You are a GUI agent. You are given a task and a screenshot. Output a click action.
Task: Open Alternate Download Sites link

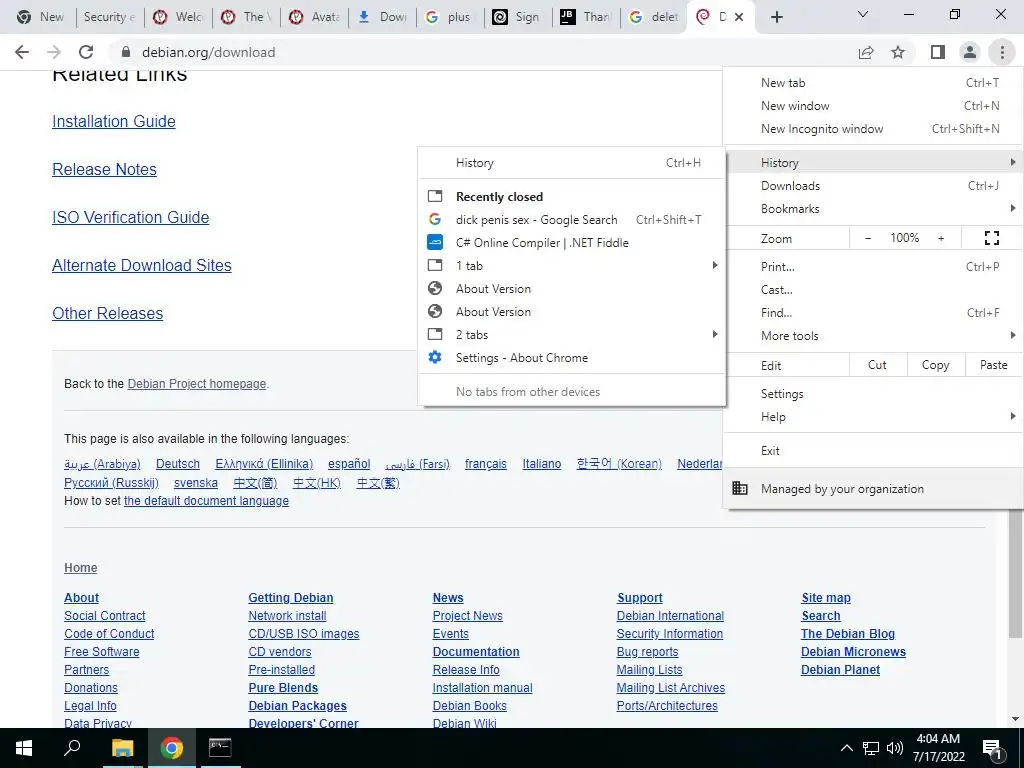[142, 265]
